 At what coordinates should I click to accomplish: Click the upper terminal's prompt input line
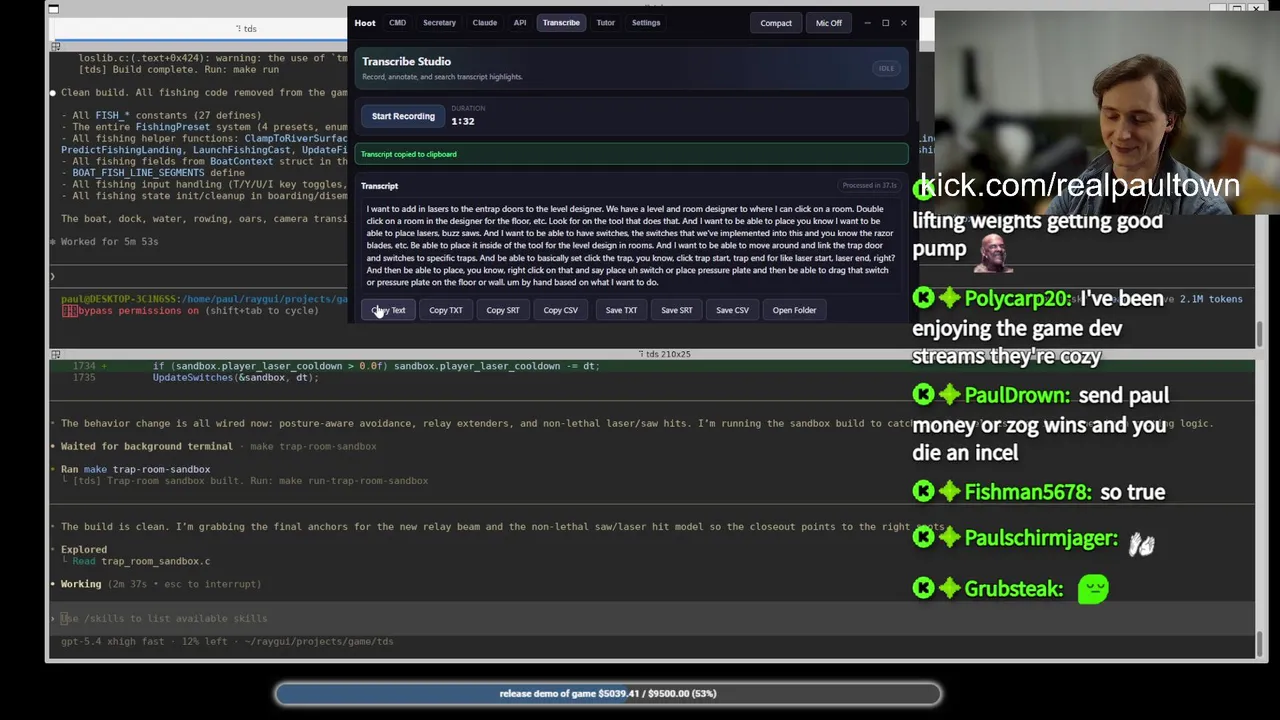click(x=200, y=276)
